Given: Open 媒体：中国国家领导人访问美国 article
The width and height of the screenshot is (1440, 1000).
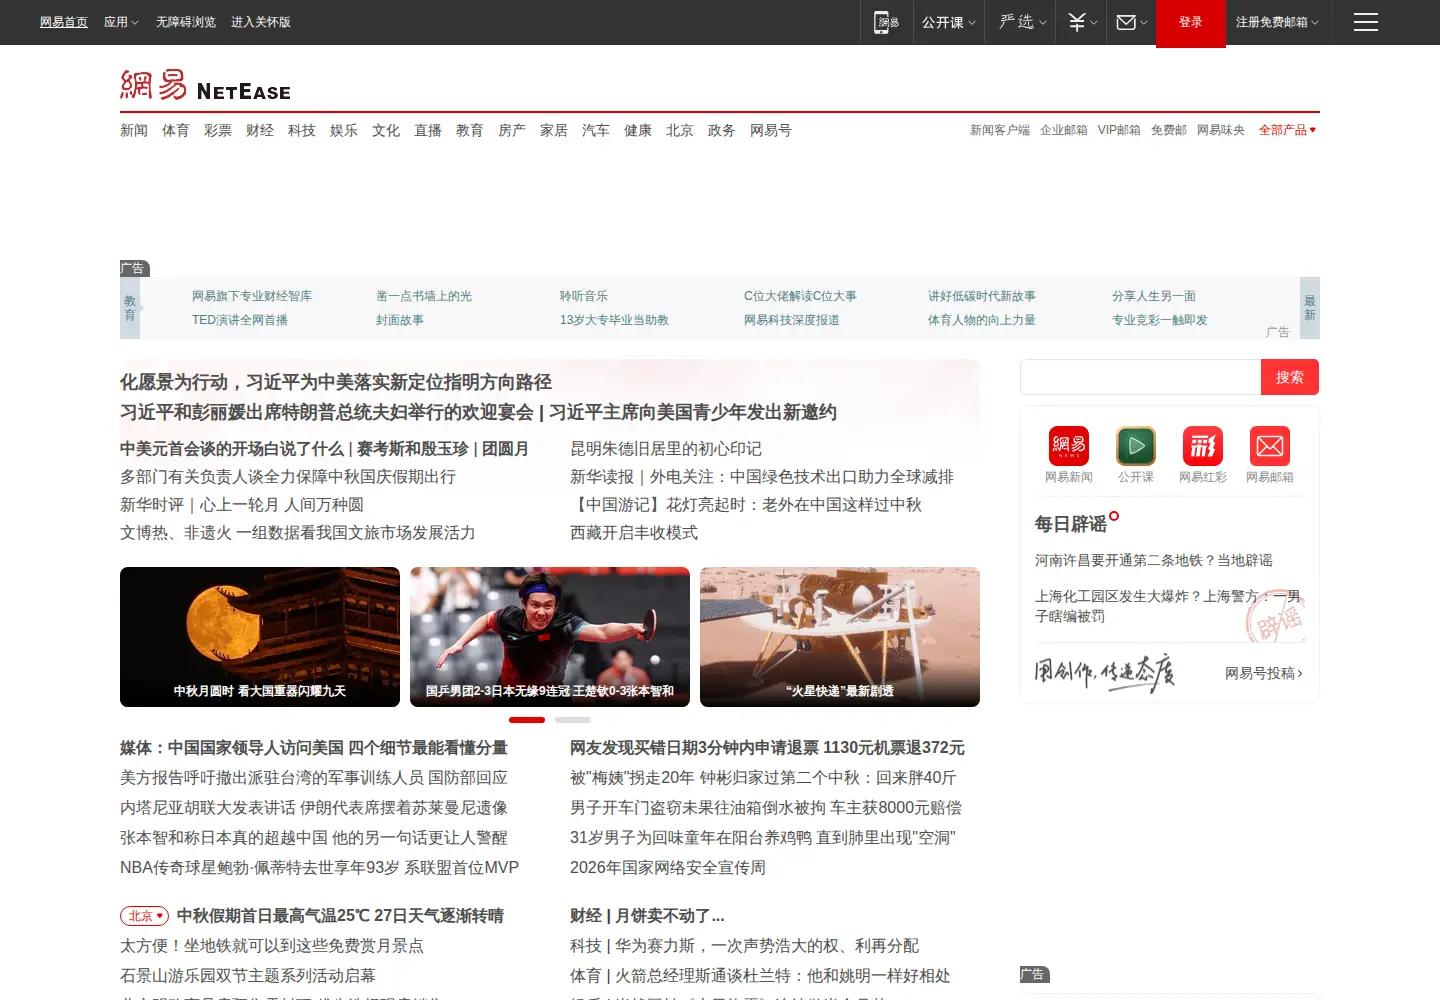Looking at the screenshot, I should [x=314, y=748].
